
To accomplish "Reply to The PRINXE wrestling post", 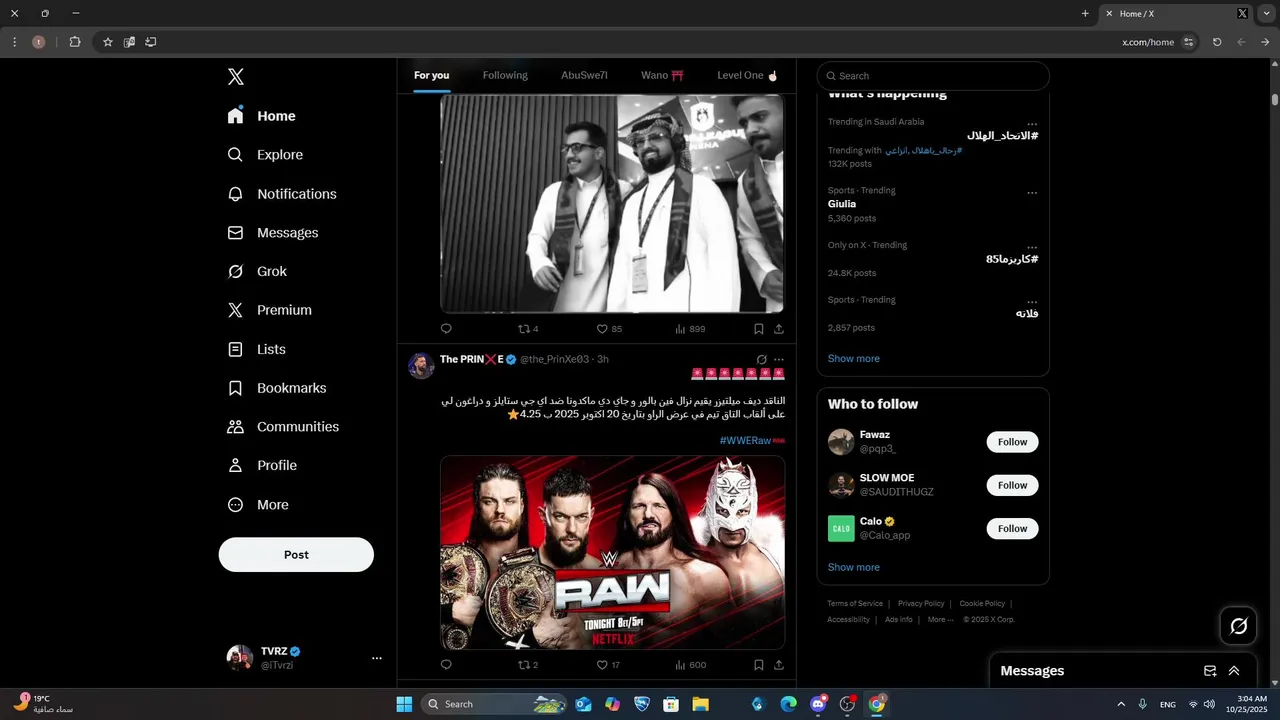I will point(446,665).
